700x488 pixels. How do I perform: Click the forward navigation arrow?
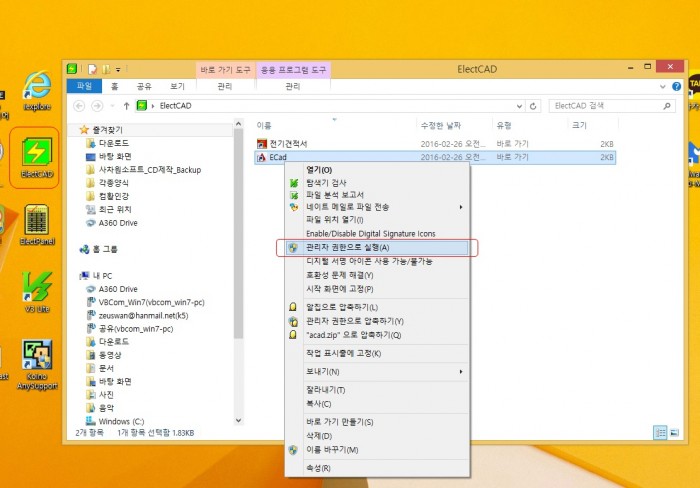click(x=97, y=106)
